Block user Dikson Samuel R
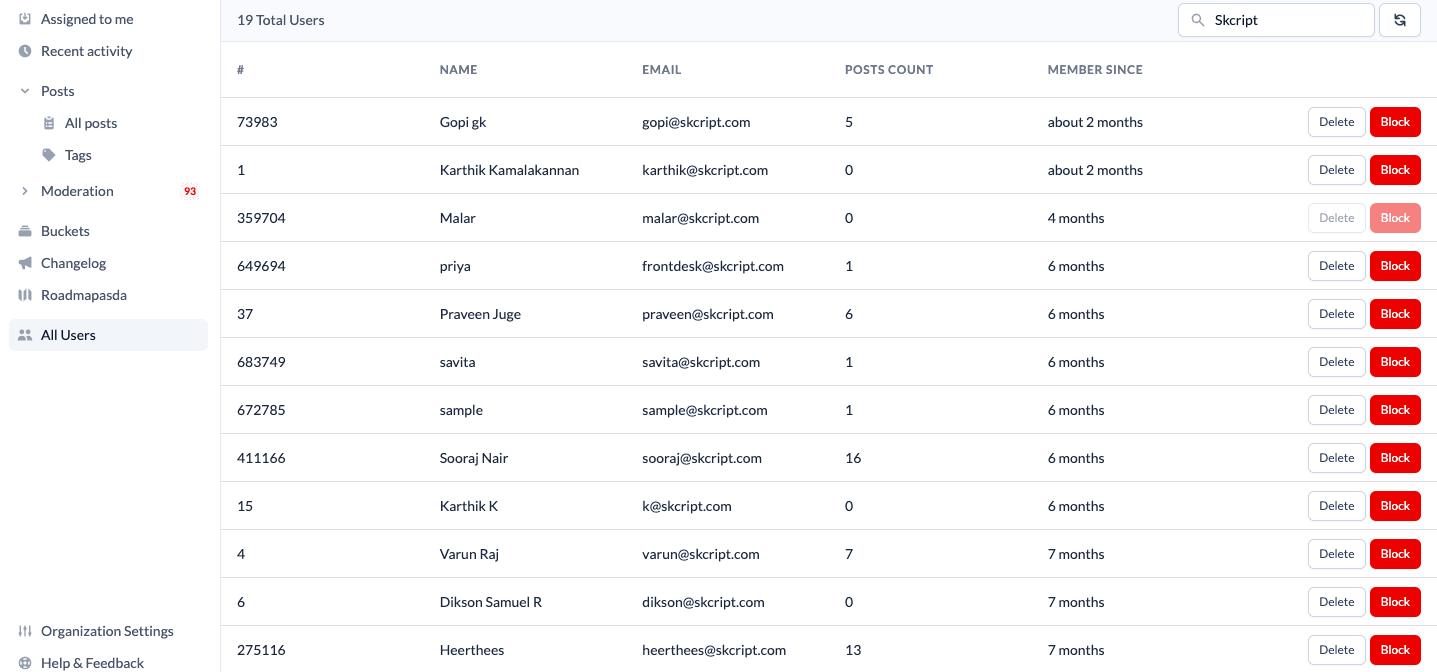The width and height of the screenshot is (1437, 672). click(x=1395, y=602)
